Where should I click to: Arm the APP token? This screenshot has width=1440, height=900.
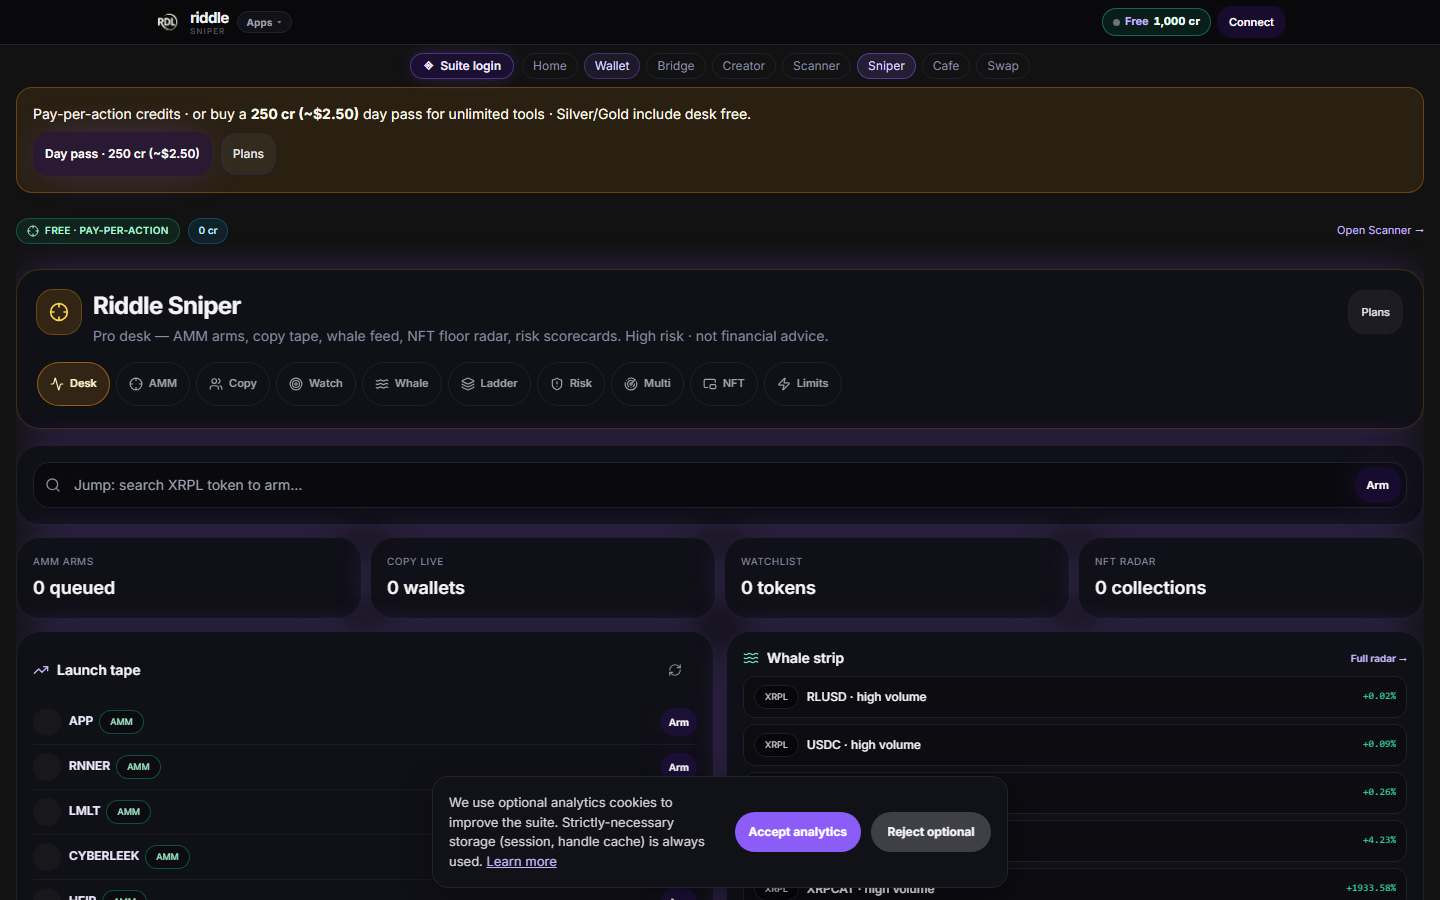(x=678, y=722)
